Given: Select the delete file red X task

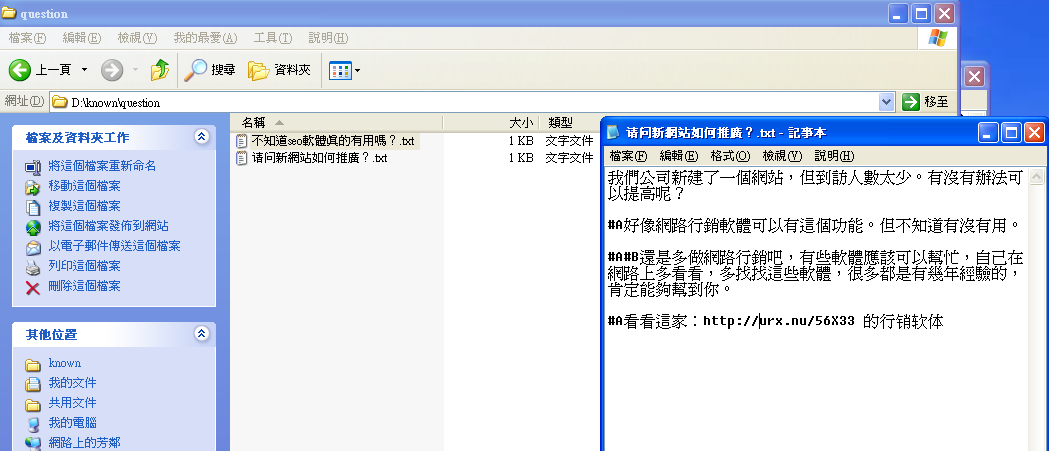Looking at the screenshot, I should [33, 287].
